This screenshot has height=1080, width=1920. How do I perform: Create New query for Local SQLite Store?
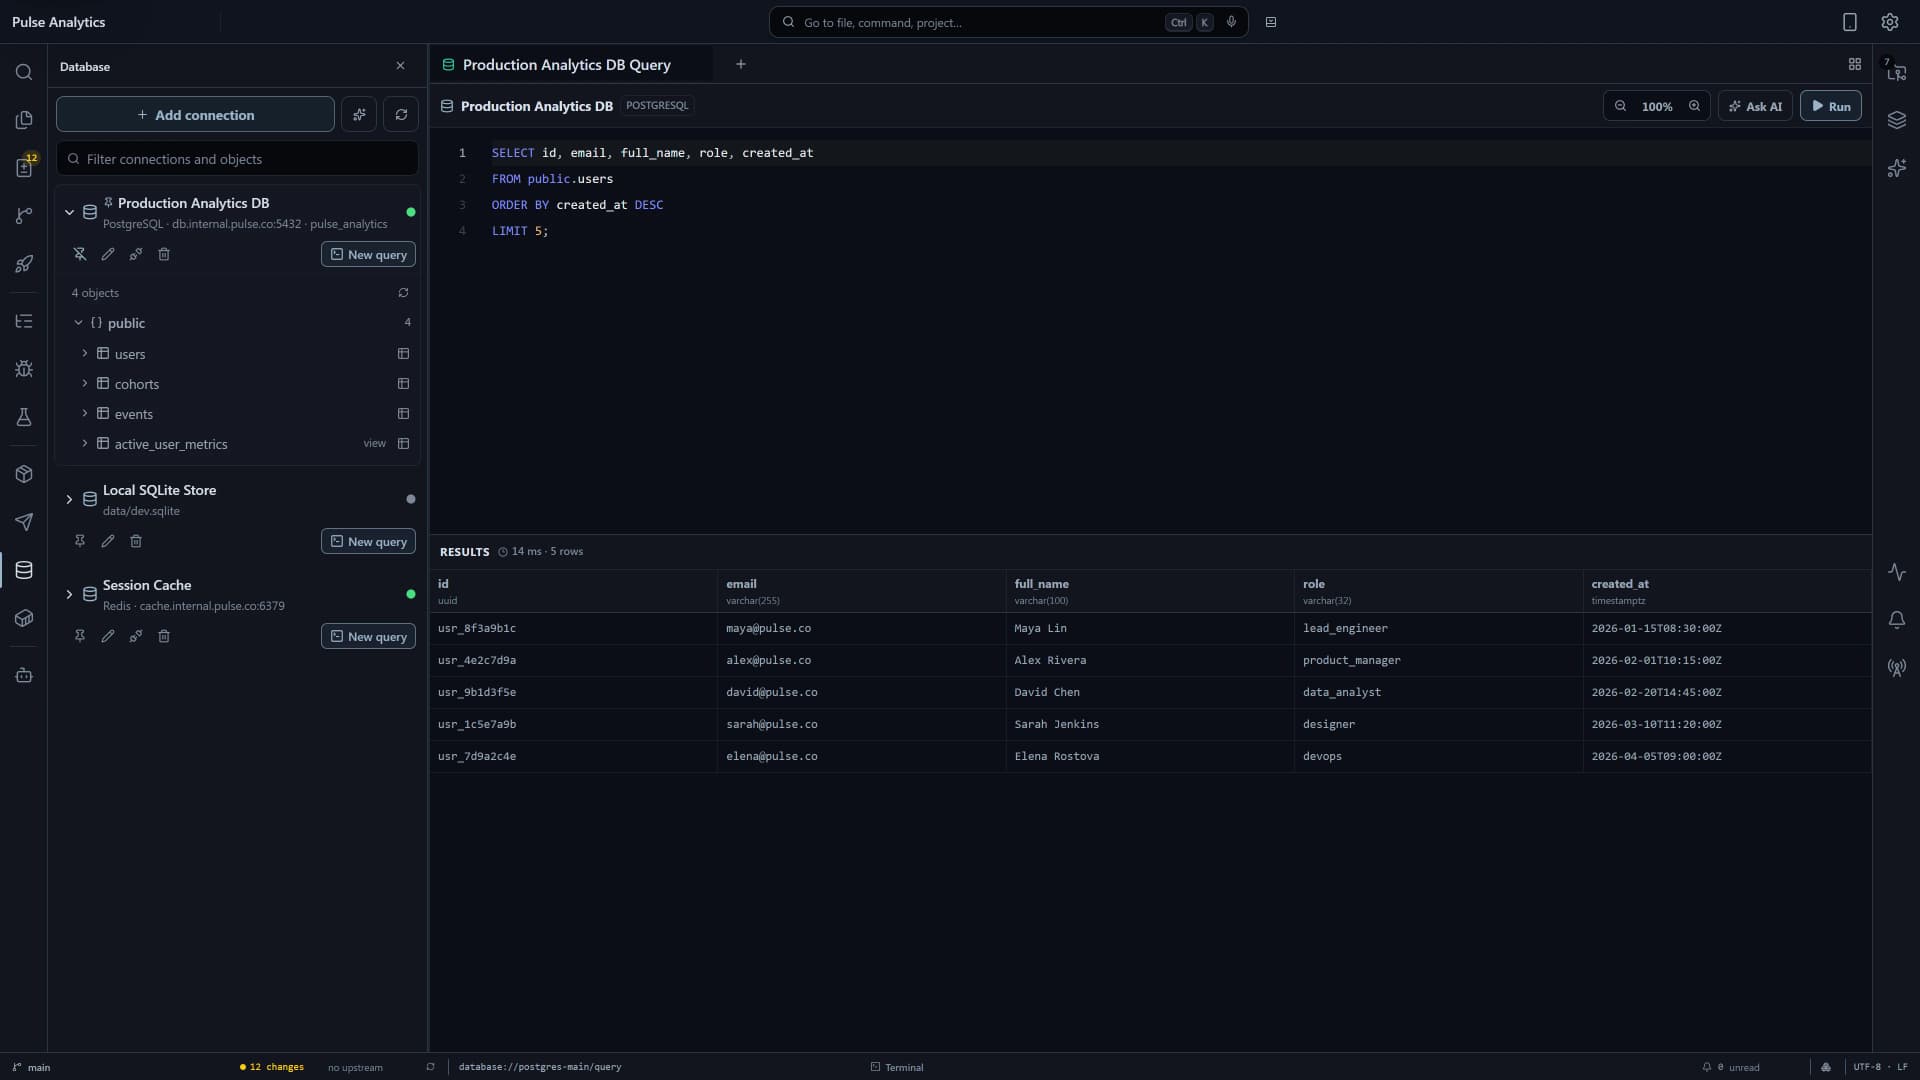click(368, 541)
